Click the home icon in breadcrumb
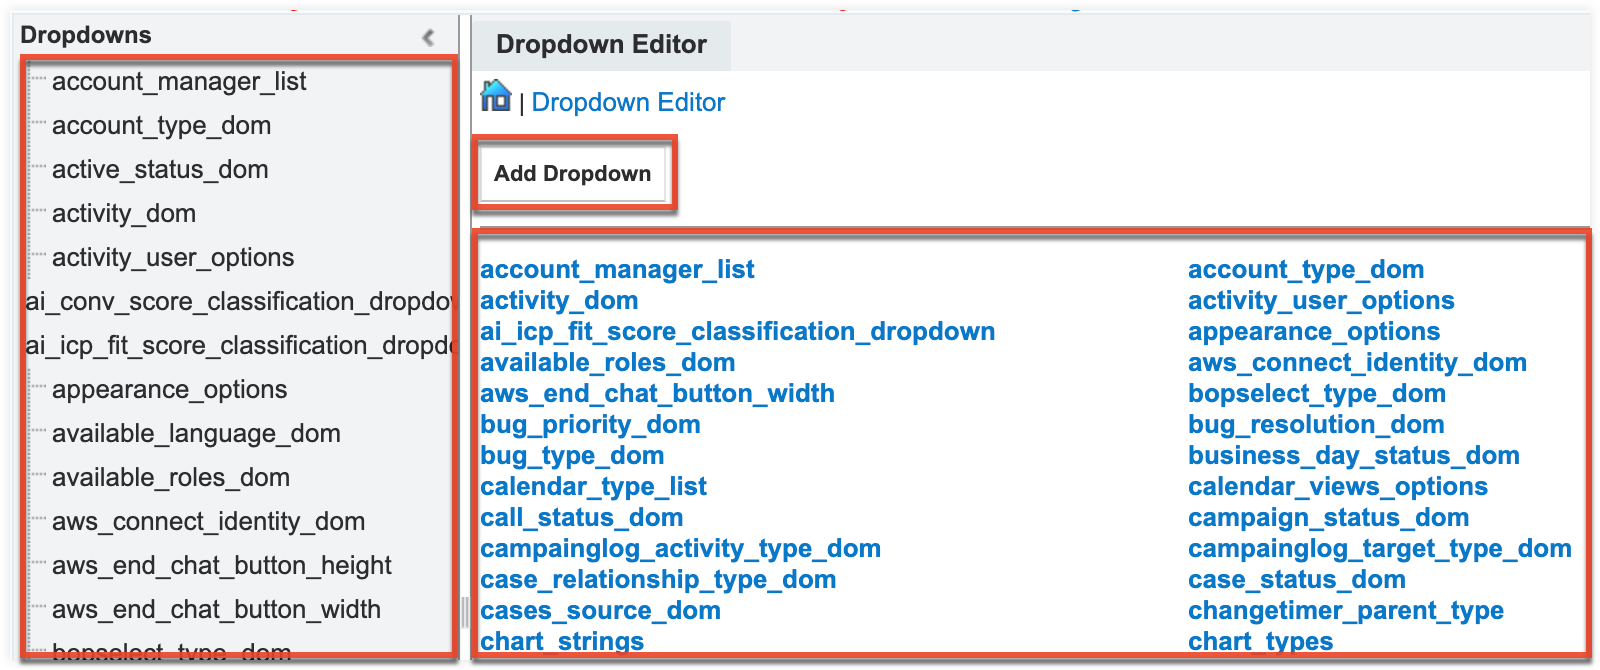The width and height of the screenshot is (1600, 670). 495,97
